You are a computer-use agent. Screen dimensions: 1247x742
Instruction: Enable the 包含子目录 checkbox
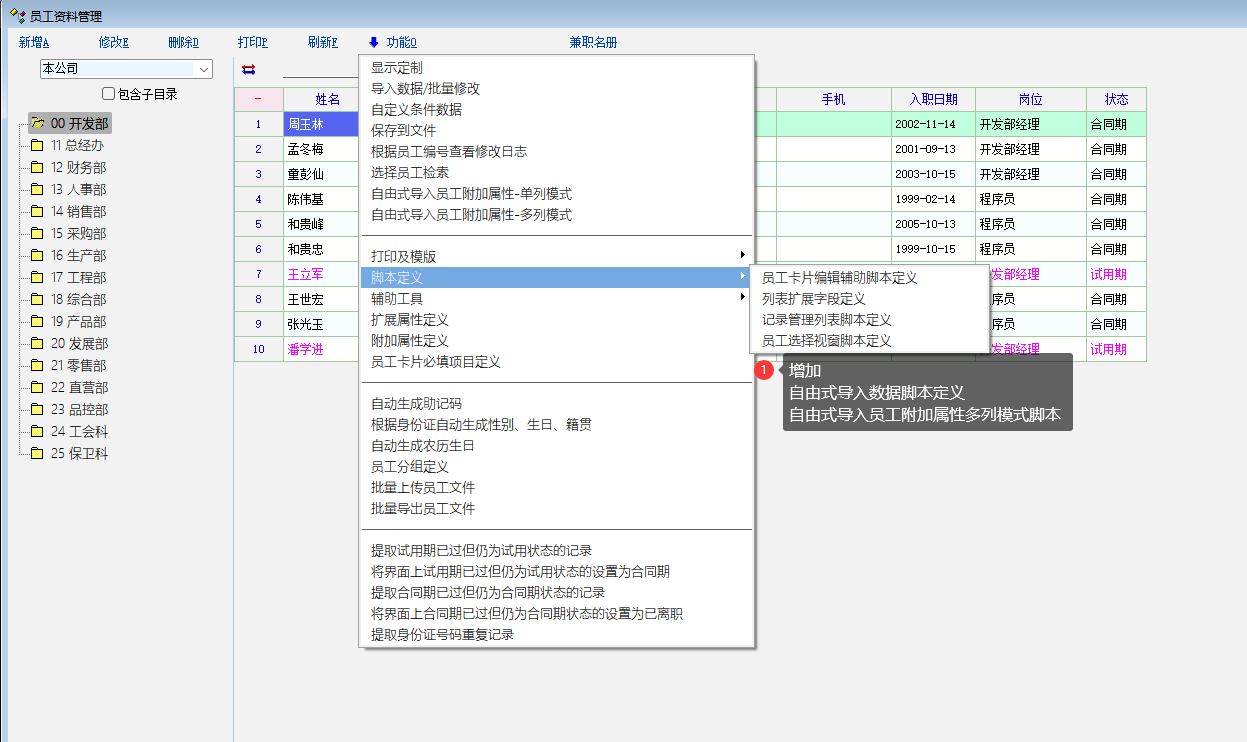[x=109, y=94]
